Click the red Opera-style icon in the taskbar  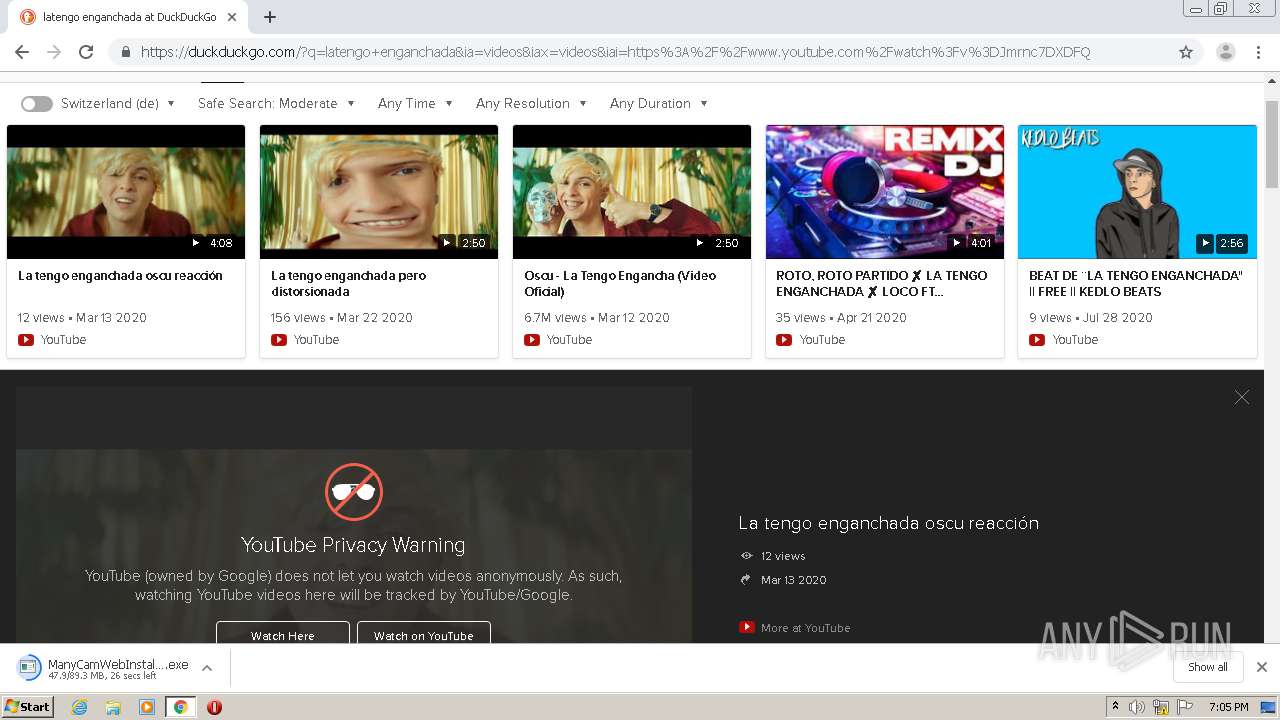click(x=214, y=707)
